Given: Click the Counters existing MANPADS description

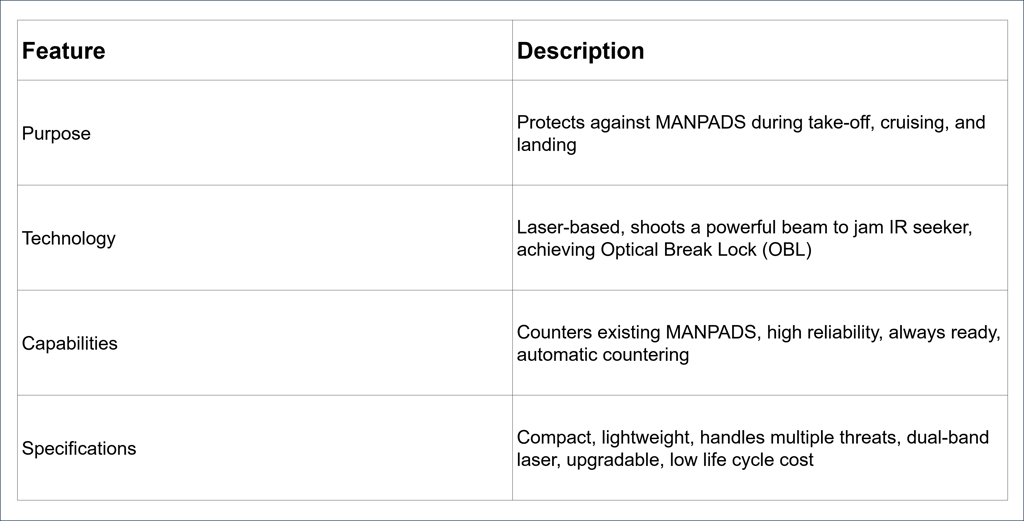Looking at the screenshot, I should 758,343.
